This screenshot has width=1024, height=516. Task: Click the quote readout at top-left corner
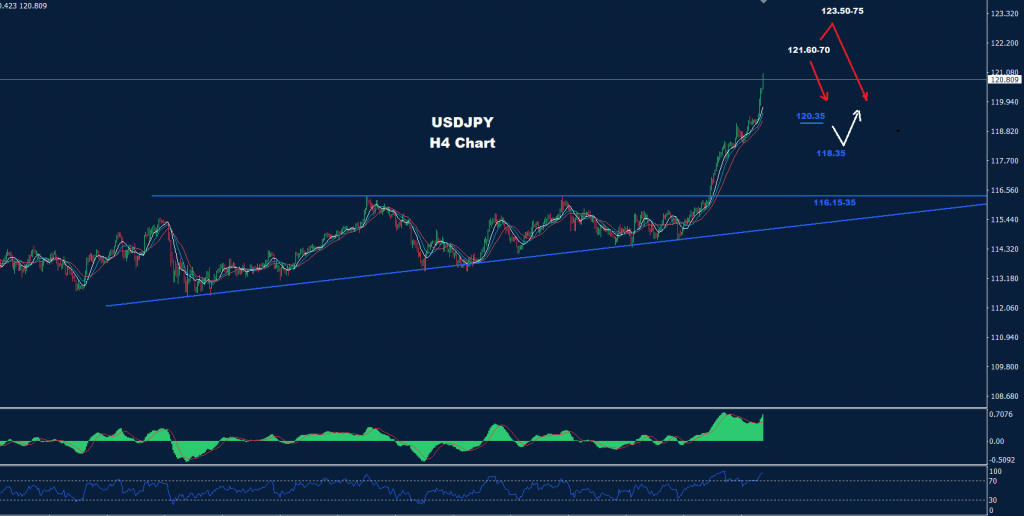pos(24,5)
